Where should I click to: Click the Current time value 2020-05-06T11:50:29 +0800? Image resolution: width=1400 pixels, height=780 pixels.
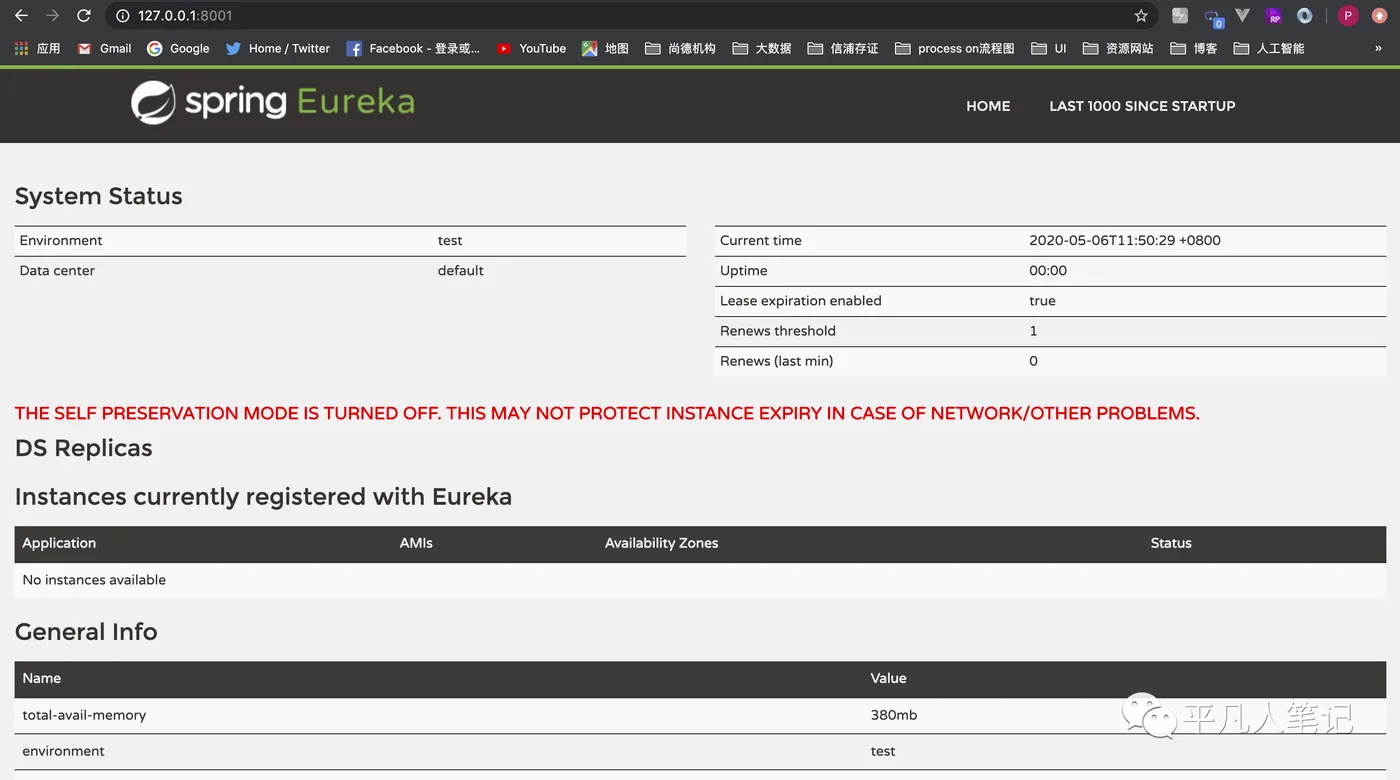[x=1125, y=241]
